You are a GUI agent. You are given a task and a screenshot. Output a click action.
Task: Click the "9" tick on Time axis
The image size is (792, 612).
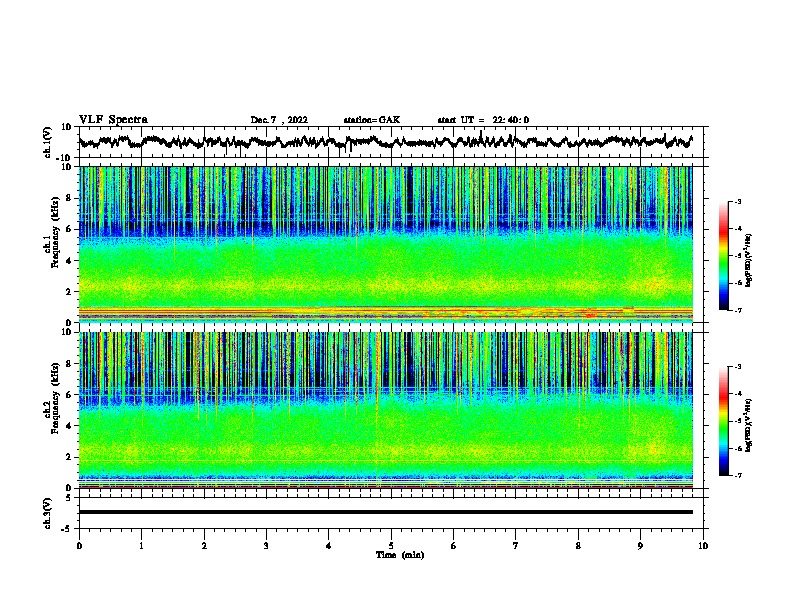click(x=640, y=546)
